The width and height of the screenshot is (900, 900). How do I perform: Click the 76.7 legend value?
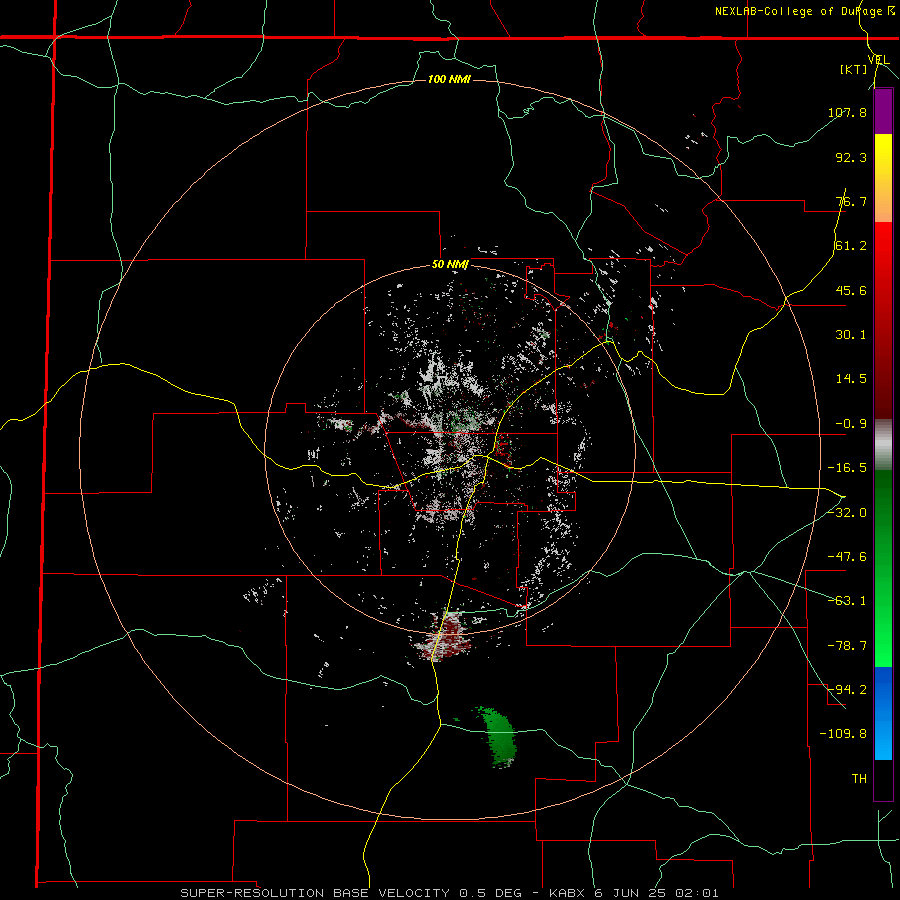pos(851,201)
